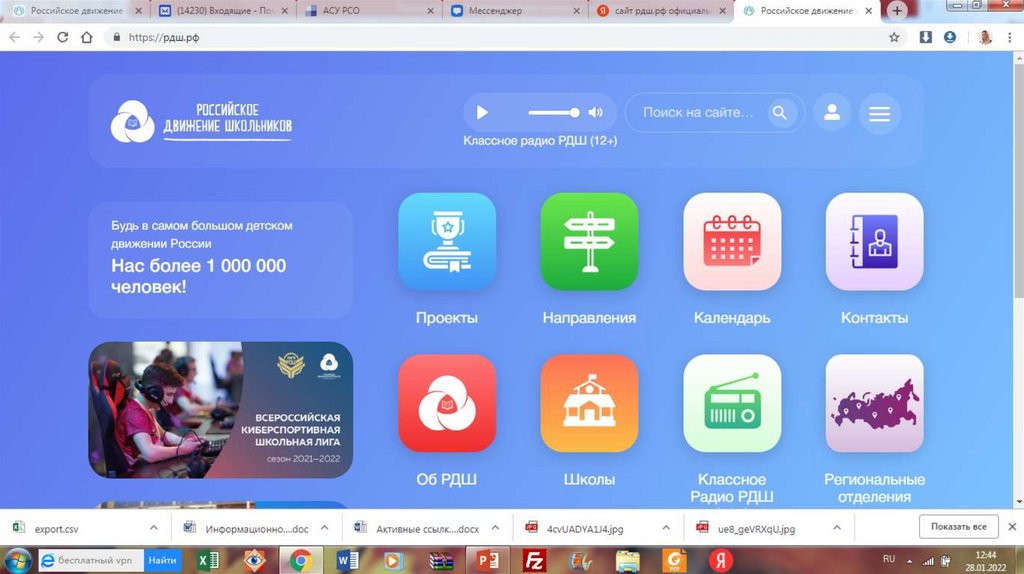This screenshot has width=1024, height=574.
Task: Click the search magnifier icon
Action: click(780, 112)
